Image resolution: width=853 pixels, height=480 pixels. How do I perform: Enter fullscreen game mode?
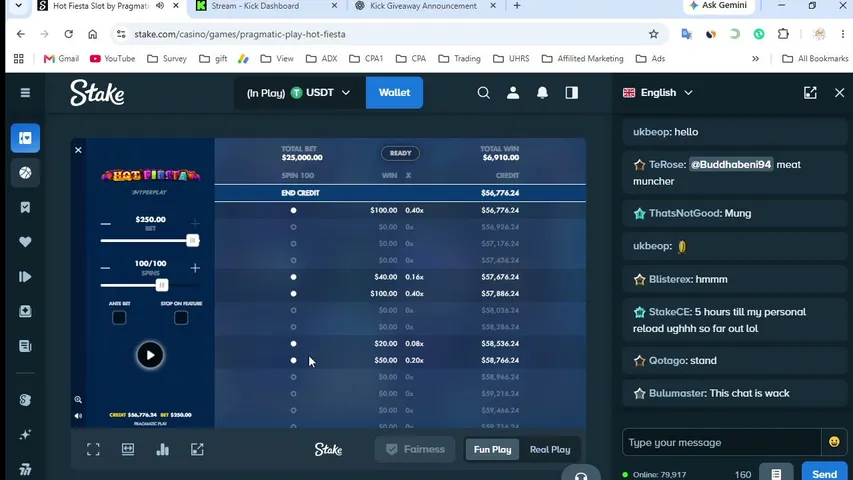tap(93, 449)
